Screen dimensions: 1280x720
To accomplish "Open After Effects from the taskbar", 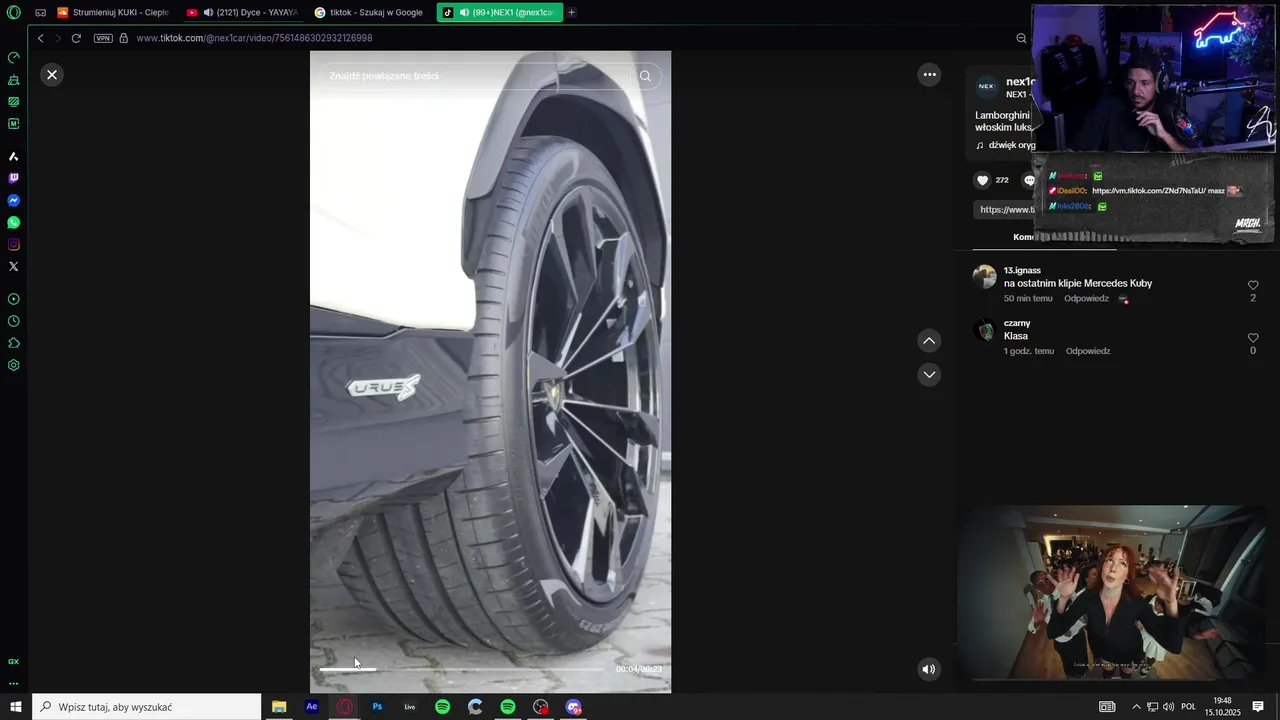I will 312,707.
